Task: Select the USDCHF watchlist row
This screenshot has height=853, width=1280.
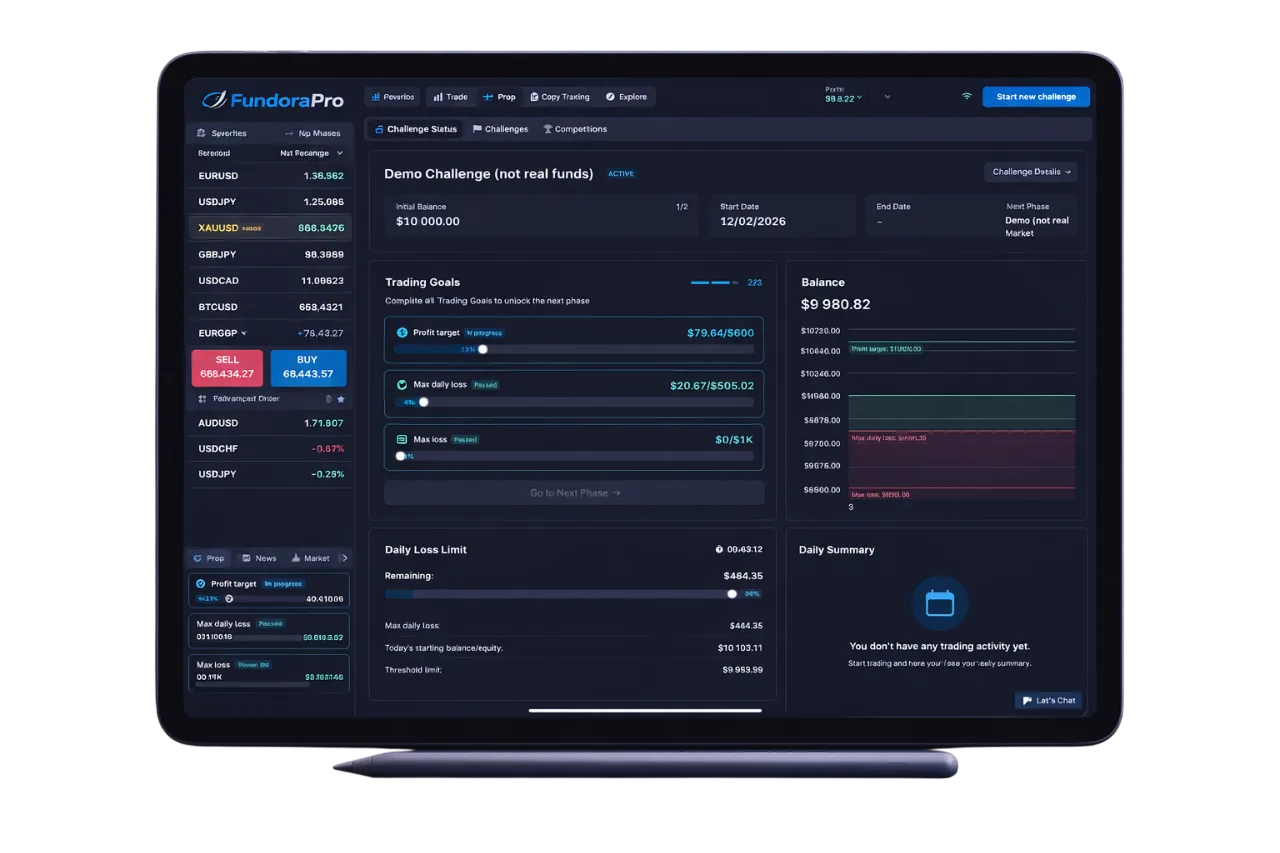Action: [269, 449]
